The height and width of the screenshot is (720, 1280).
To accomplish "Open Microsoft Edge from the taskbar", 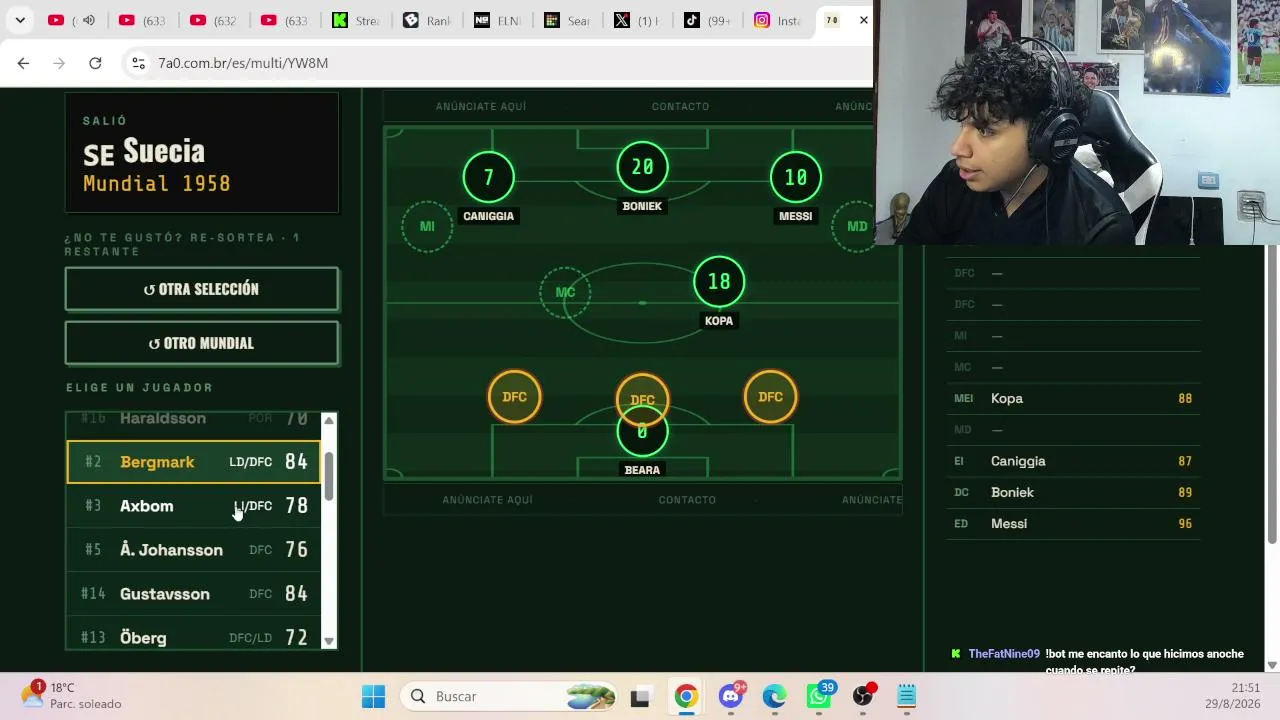I will [774, 696].
